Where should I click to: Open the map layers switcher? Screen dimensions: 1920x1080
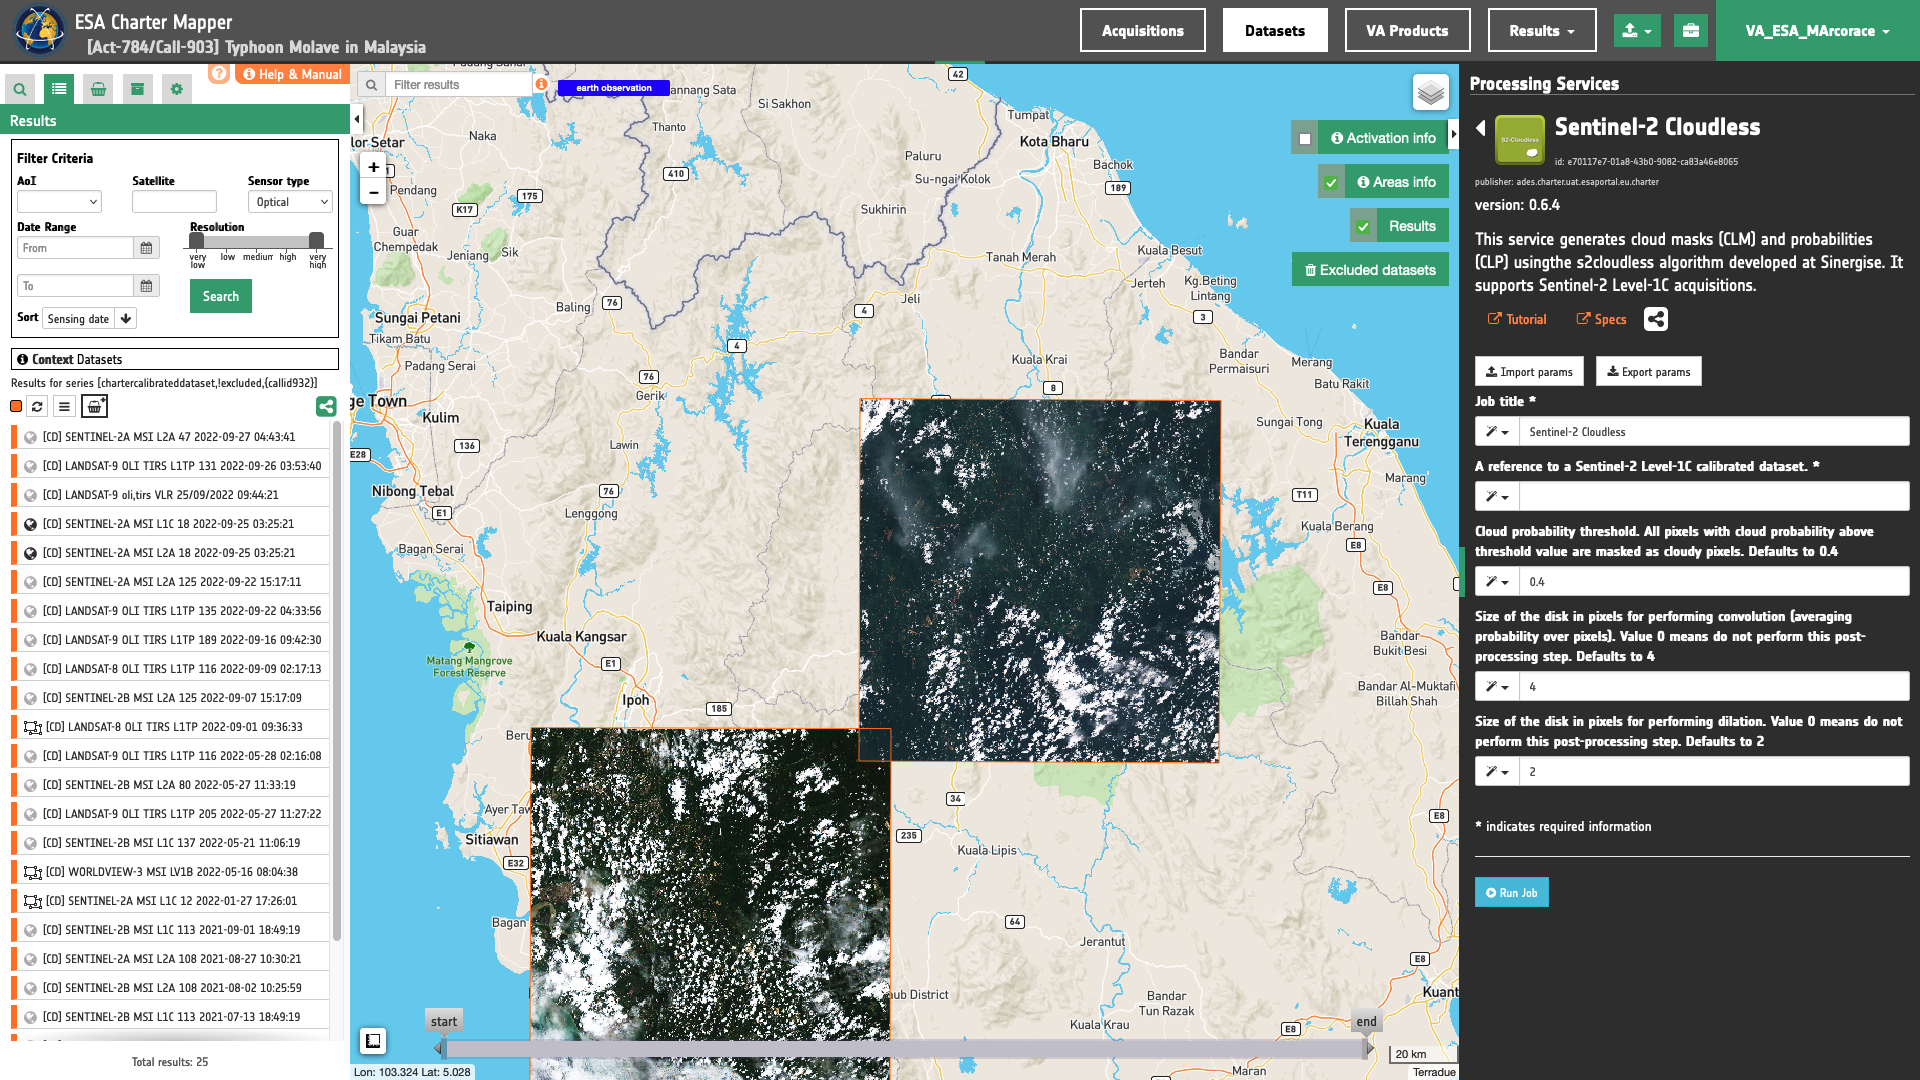click(1431, 93)
